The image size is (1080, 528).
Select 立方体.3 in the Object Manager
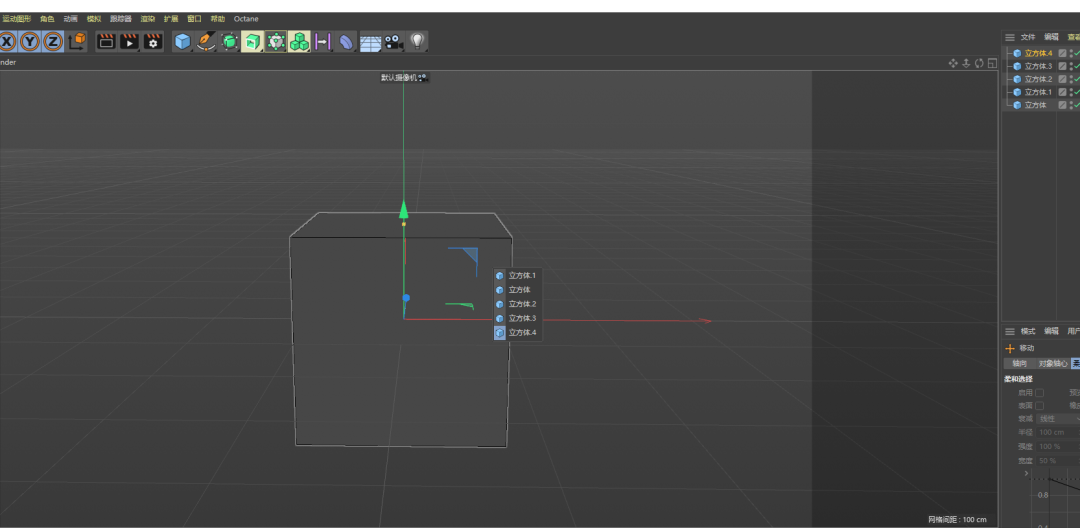click(x=1039, y=66)
